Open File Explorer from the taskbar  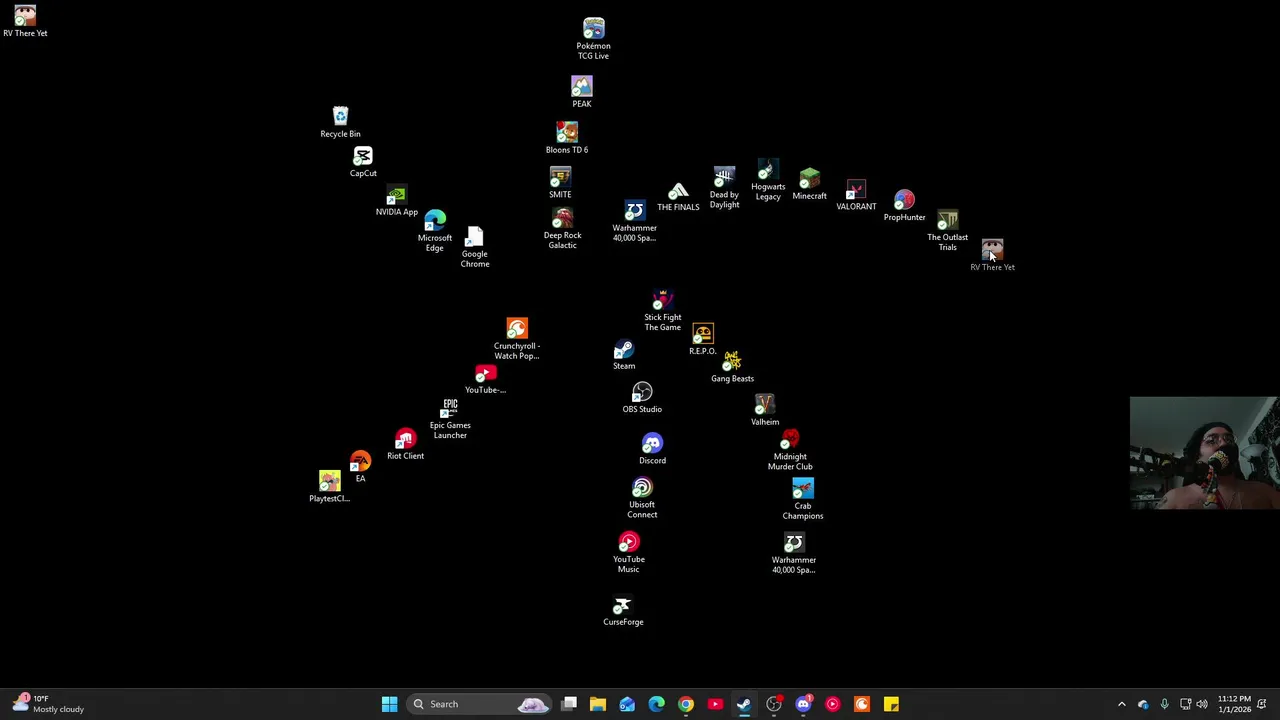click(598, 704)
